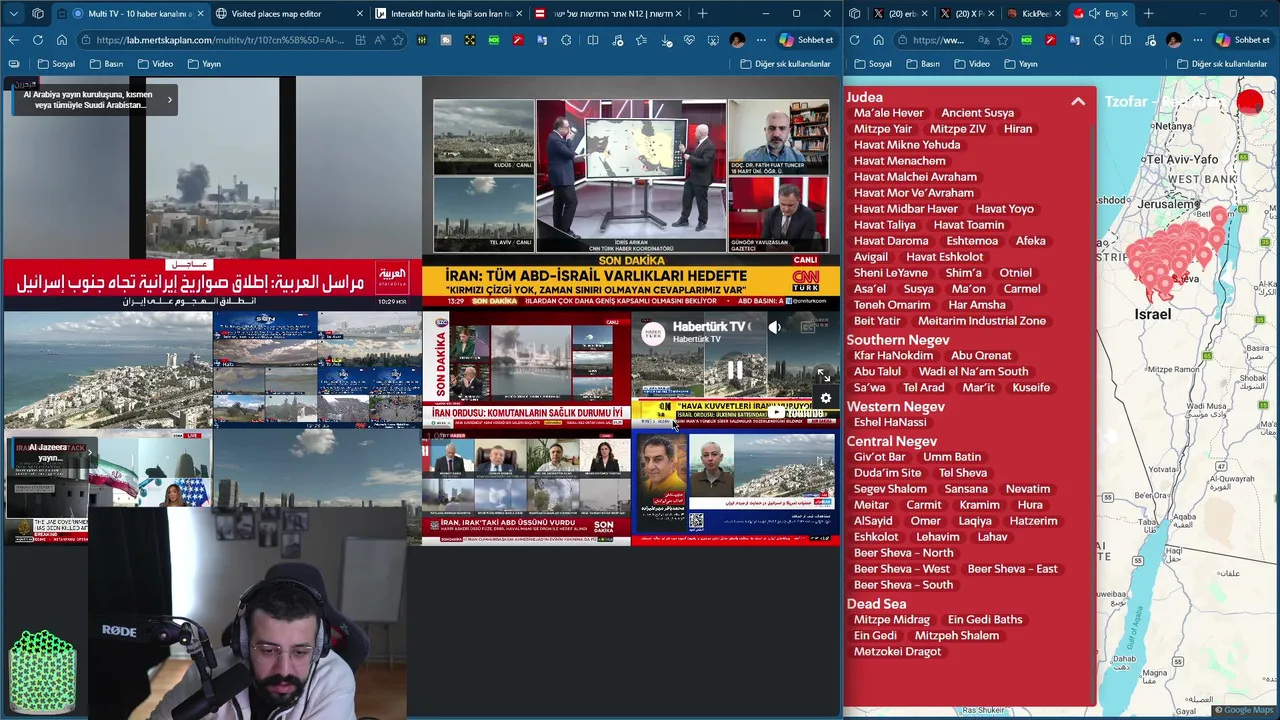The height and width of the screenshot is (720, 1280).
Task: Favorite the Multi TV page with star icon
Action: click(398, 40)
